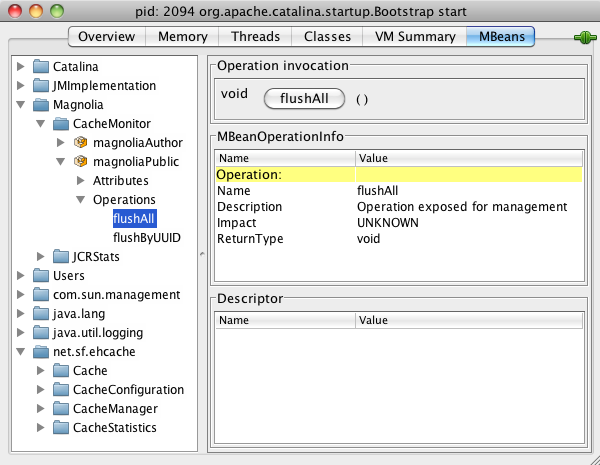The height and width of the screenshot is (465, 600).
Task: Click the Catalina folder icon
Action: point(41,66)
